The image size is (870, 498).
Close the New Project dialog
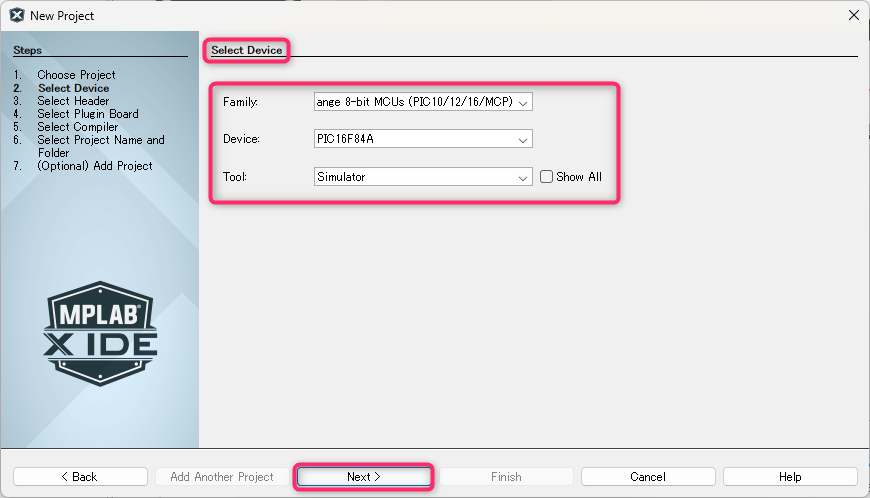(x=853, y=16)
